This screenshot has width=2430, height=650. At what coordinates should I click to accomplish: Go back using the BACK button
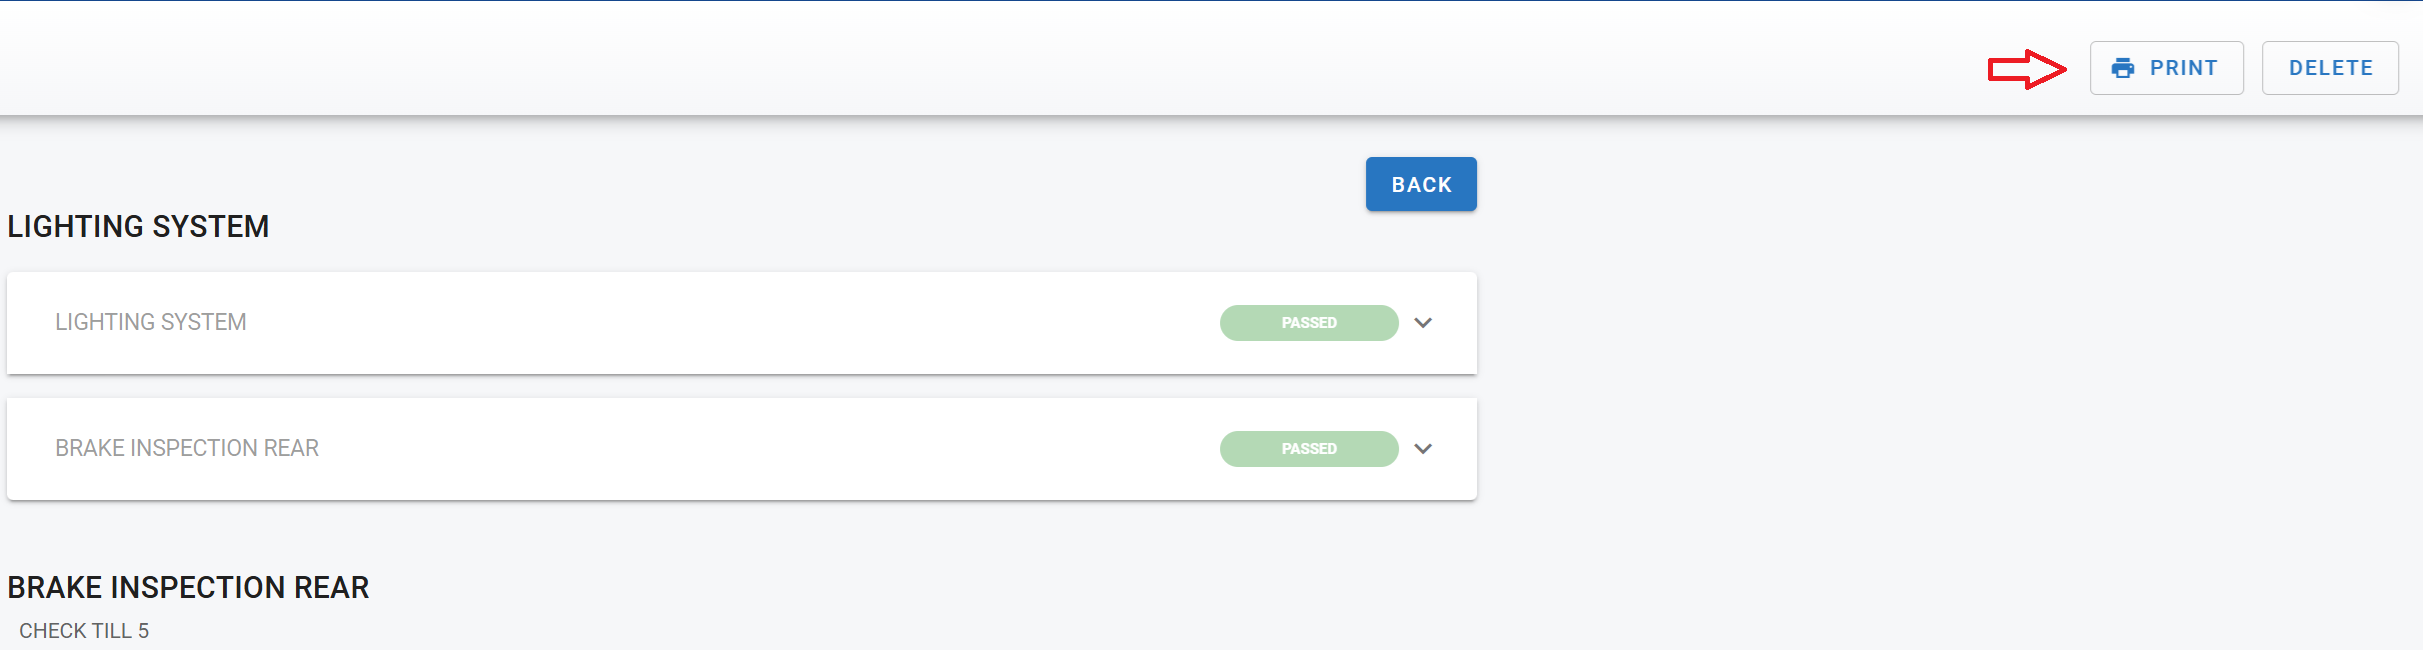[1420, 184]
